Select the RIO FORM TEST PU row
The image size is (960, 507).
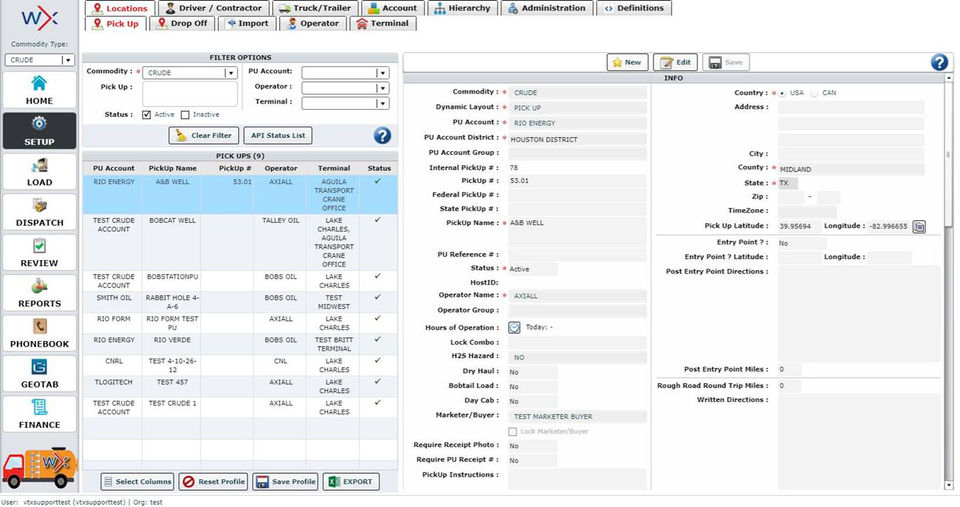(x=240, y=323)
